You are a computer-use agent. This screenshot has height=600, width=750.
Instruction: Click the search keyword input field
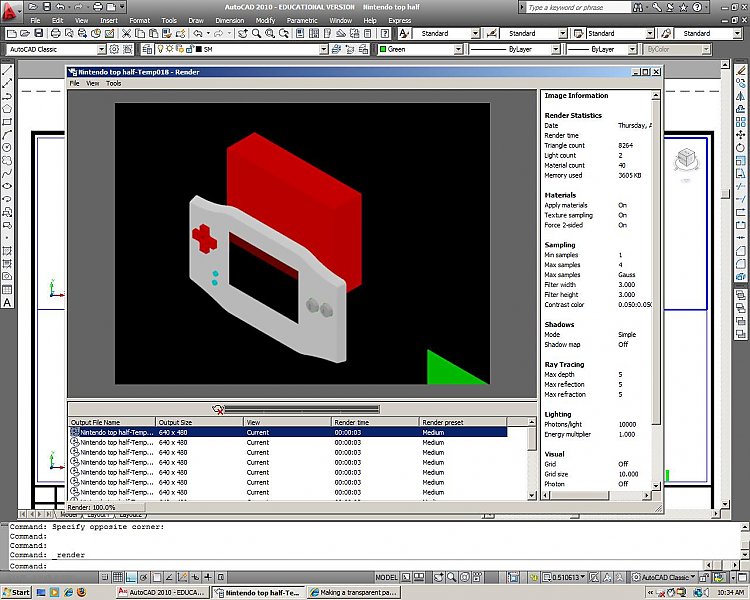coord(578,7)
